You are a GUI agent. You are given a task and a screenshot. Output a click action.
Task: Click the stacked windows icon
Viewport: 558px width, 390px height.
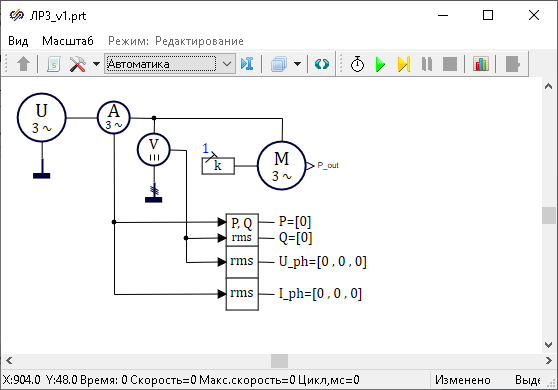278,64
